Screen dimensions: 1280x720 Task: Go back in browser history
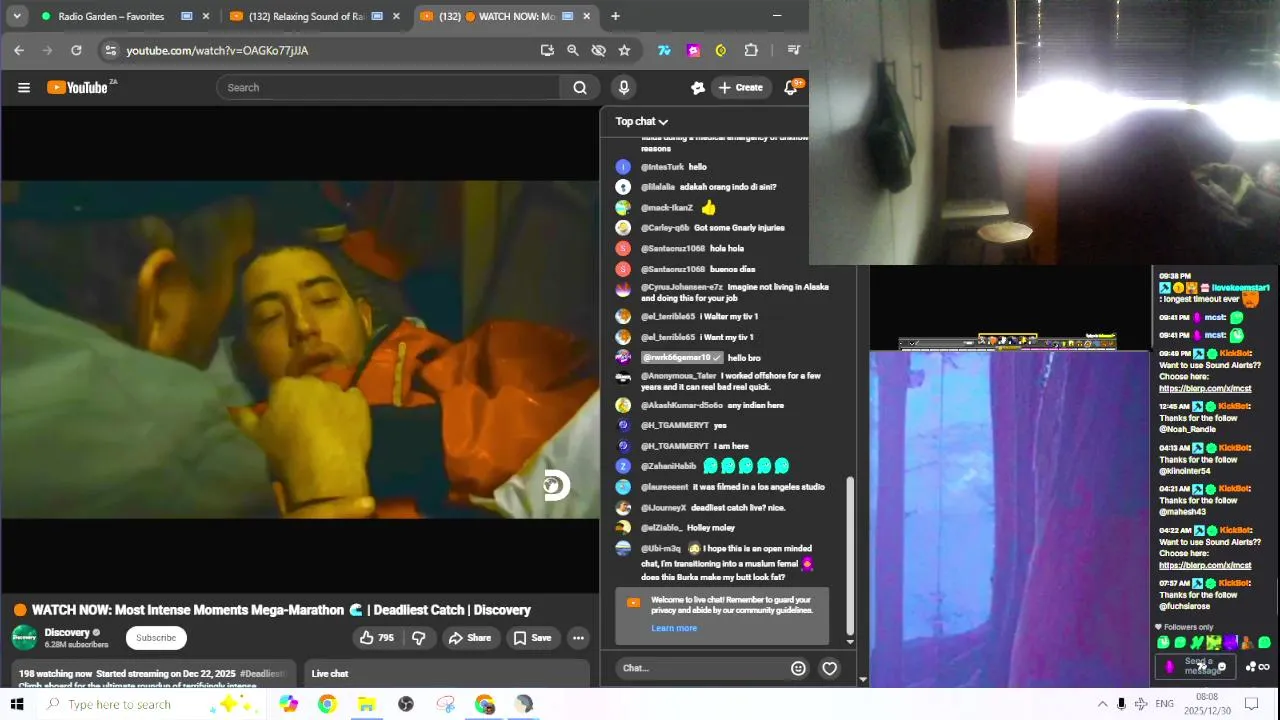(x=19, y=50)
